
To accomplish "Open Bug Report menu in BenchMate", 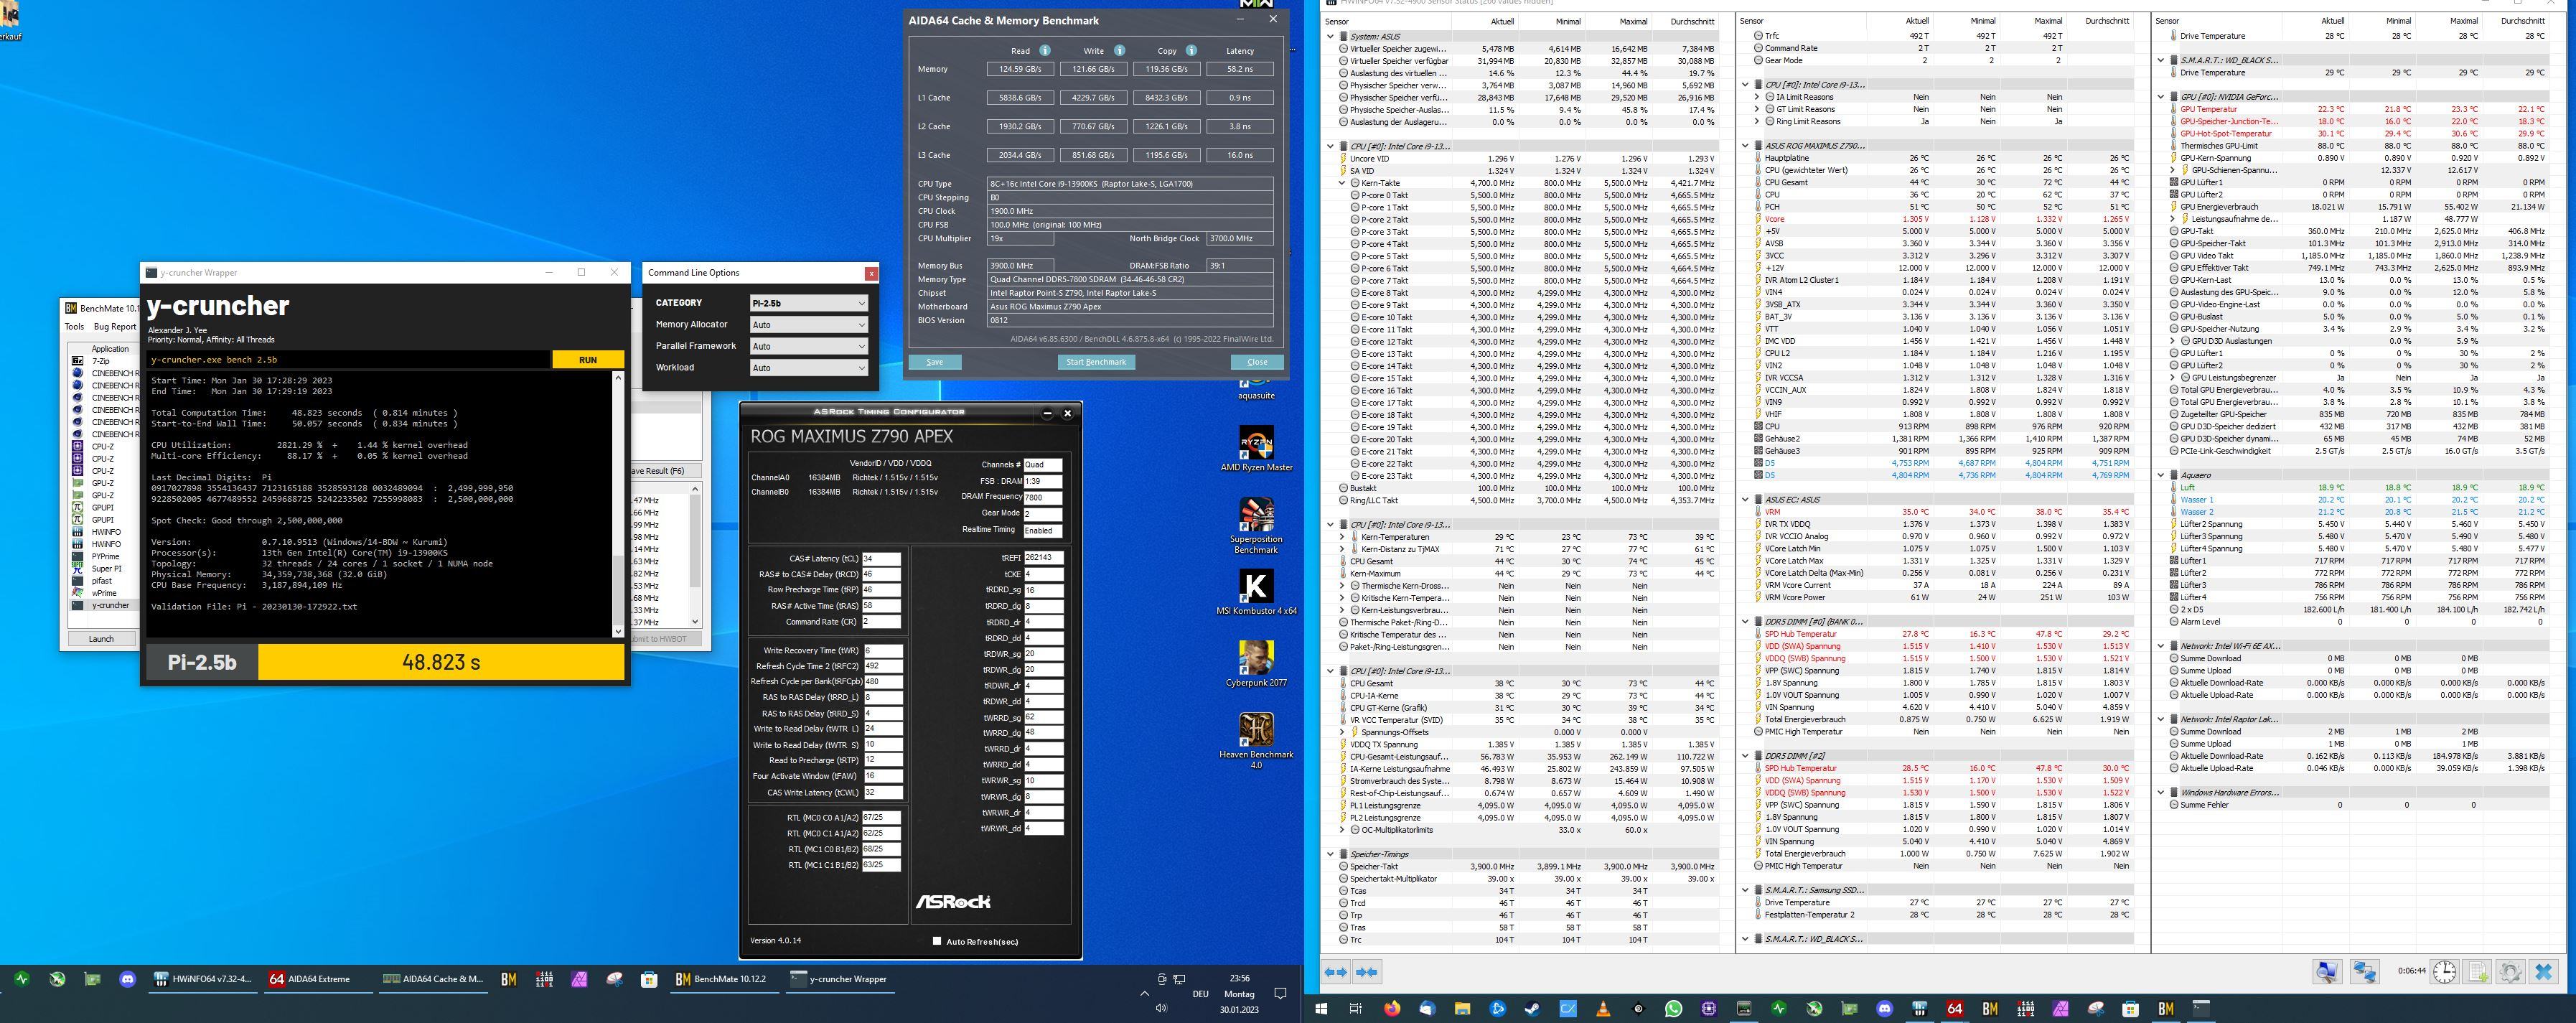I will click(115, 327).
